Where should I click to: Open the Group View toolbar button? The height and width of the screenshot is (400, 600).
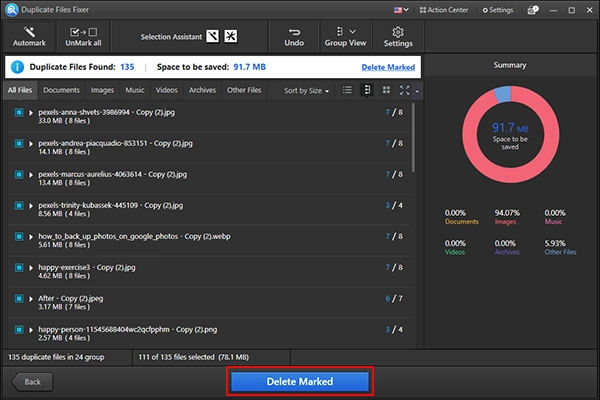[345, 36]
